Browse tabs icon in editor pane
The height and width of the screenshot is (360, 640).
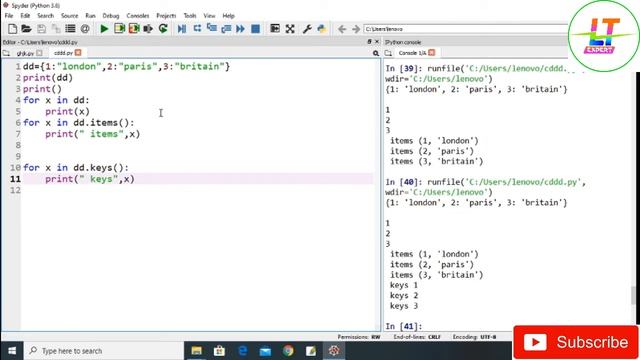pyautogui.click(x=6, y=53)
